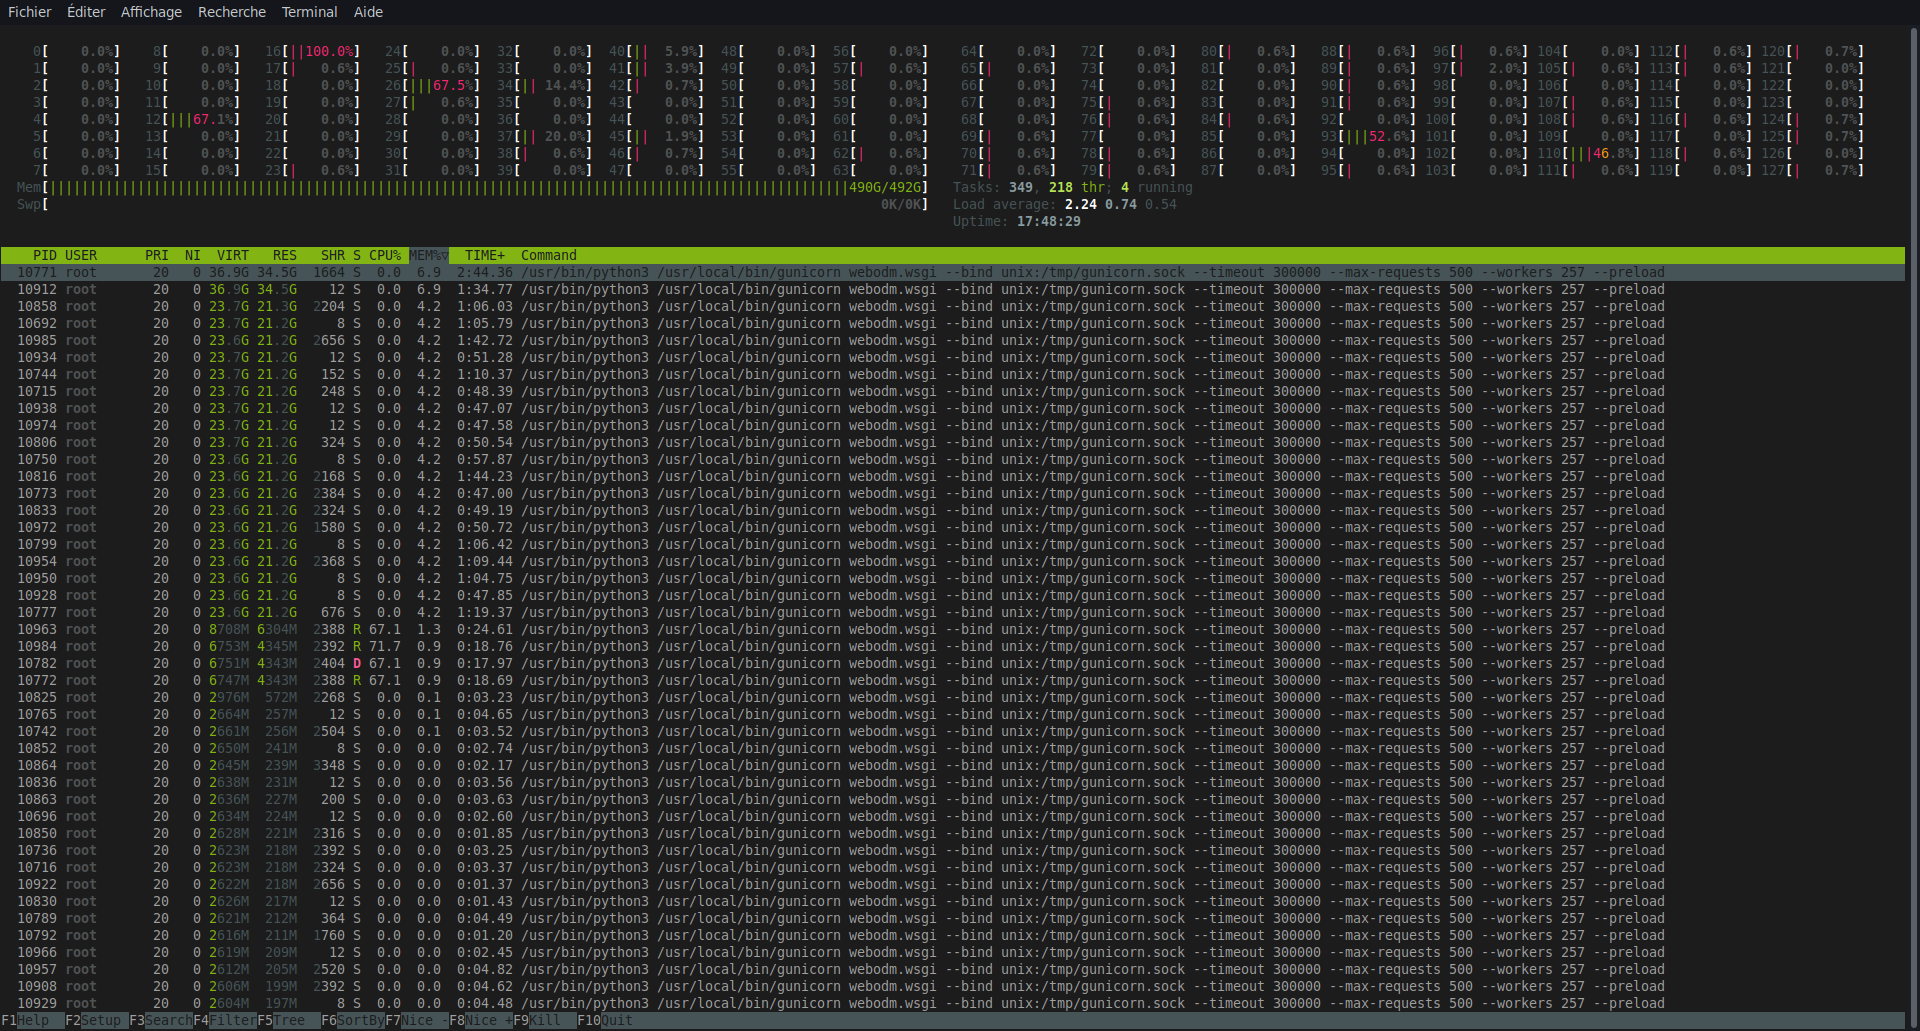The height and width of the screenshot is (1031, 1920).
Task: Open the Terminal menu
Action: click(x=309, y=12)
